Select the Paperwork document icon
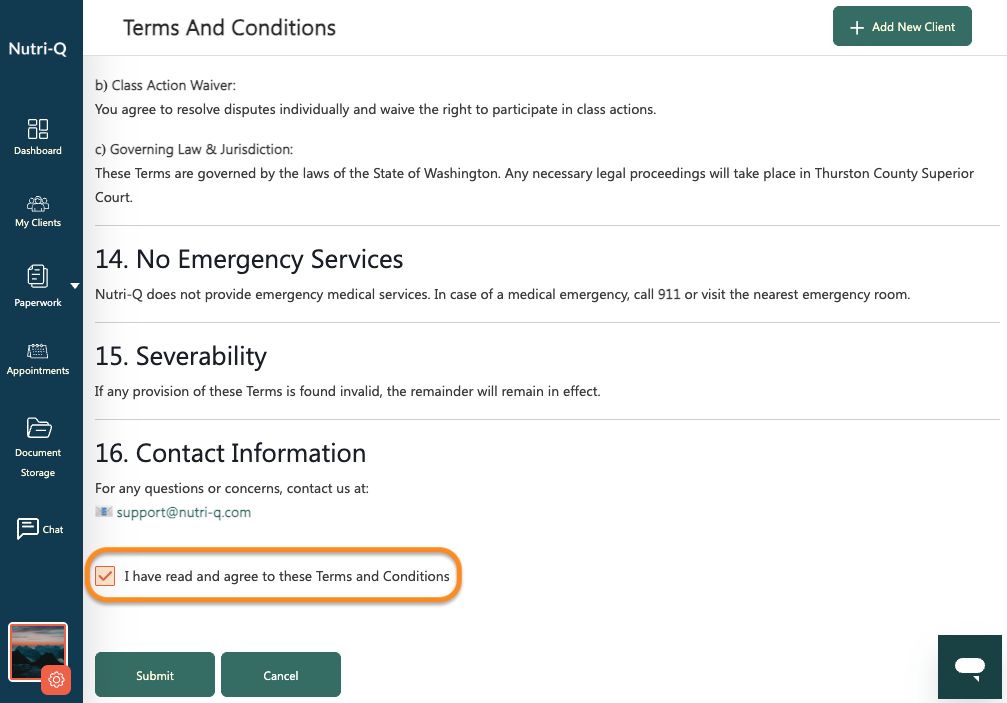 point(38,276)
